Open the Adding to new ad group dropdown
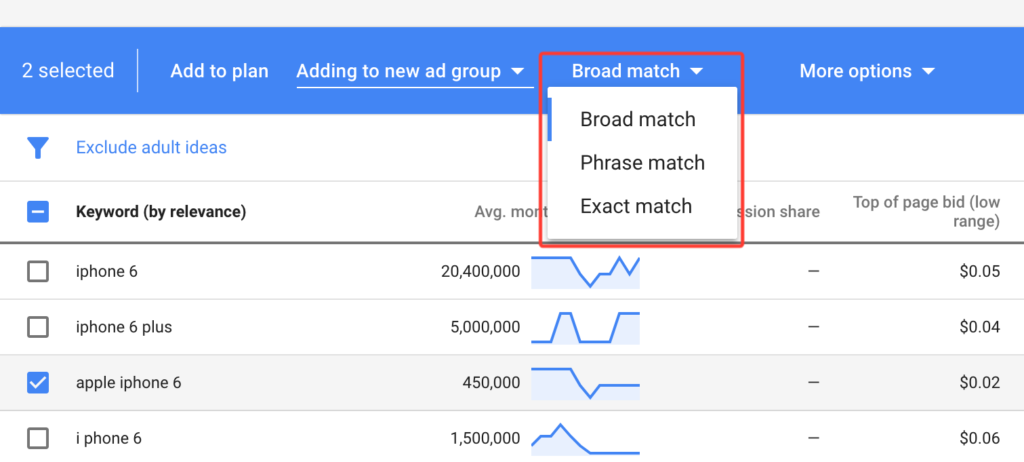The width and height of the screenshot is (1024, 462). click(x=411, y=71)
